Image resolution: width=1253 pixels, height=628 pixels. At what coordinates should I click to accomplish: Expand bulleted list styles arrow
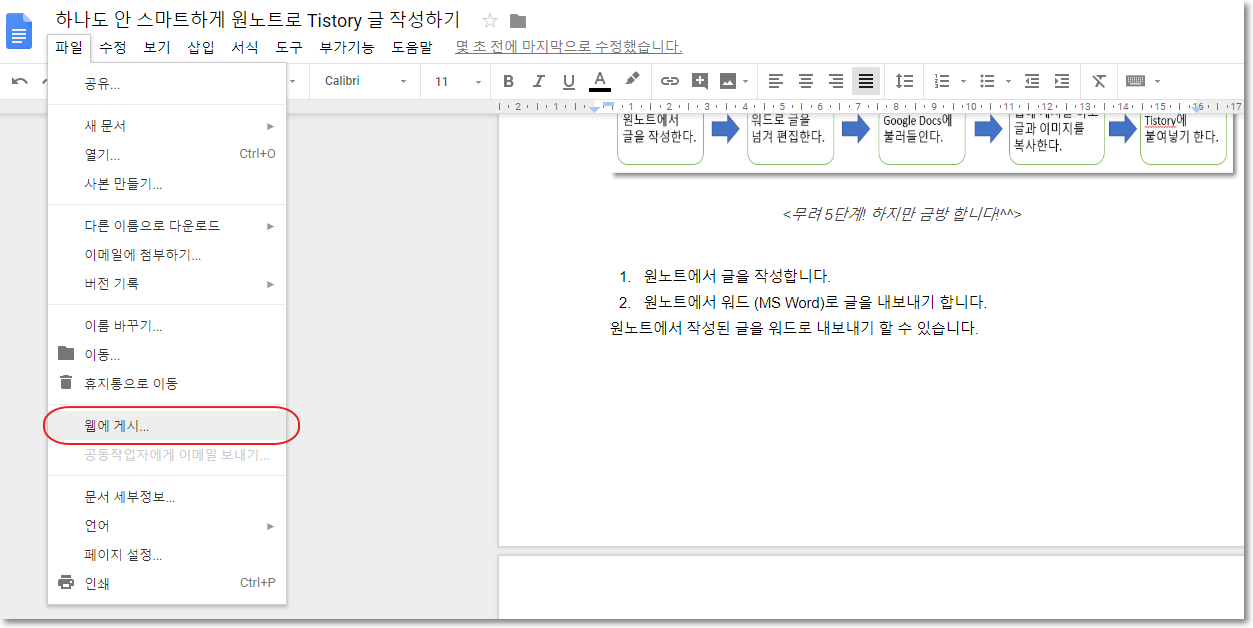pos(1008,81)
